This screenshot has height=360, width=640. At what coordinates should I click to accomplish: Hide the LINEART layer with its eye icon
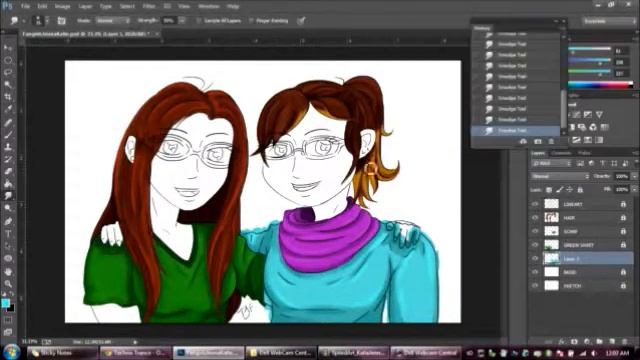click(x=535, y=204)
